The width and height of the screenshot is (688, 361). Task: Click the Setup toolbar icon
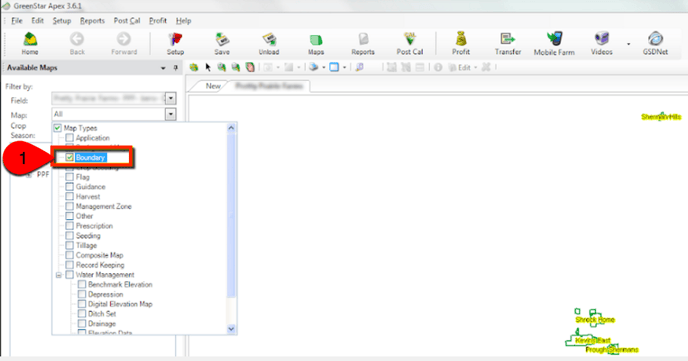coord(175,43)
